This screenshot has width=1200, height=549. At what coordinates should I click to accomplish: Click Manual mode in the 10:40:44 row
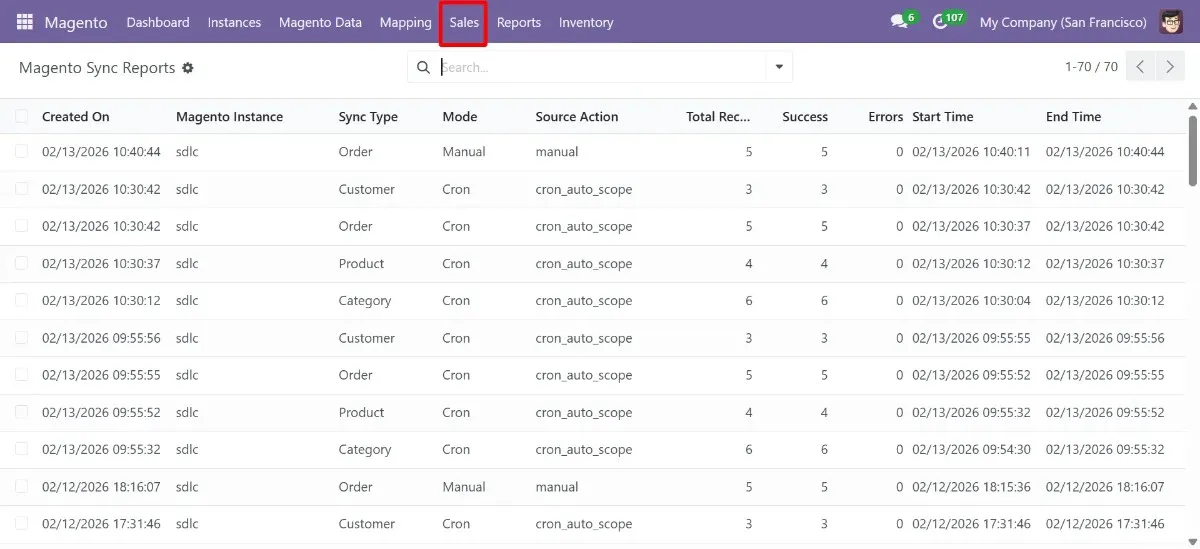coord(464,152)
